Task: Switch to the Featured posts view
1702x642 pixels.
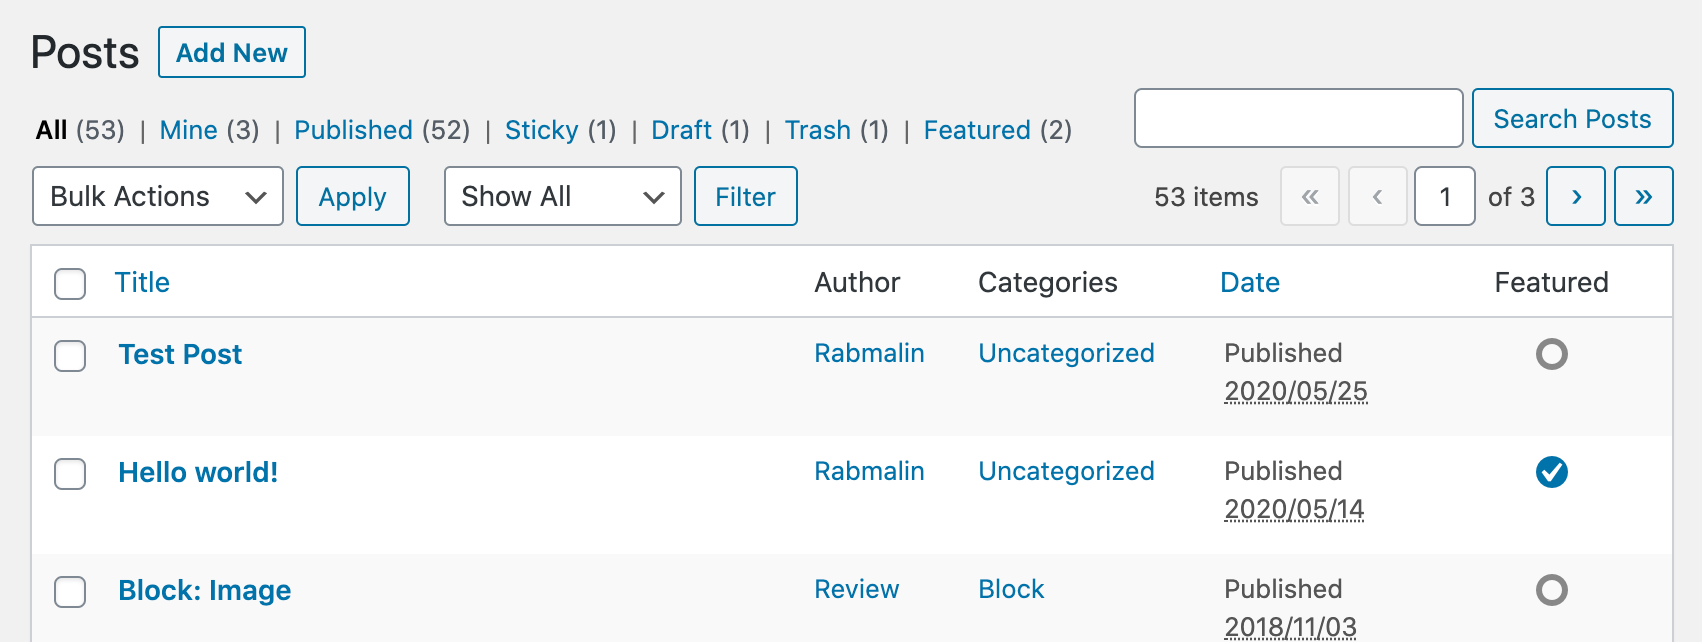Action: pyautogui.click(x=976, y=130)
